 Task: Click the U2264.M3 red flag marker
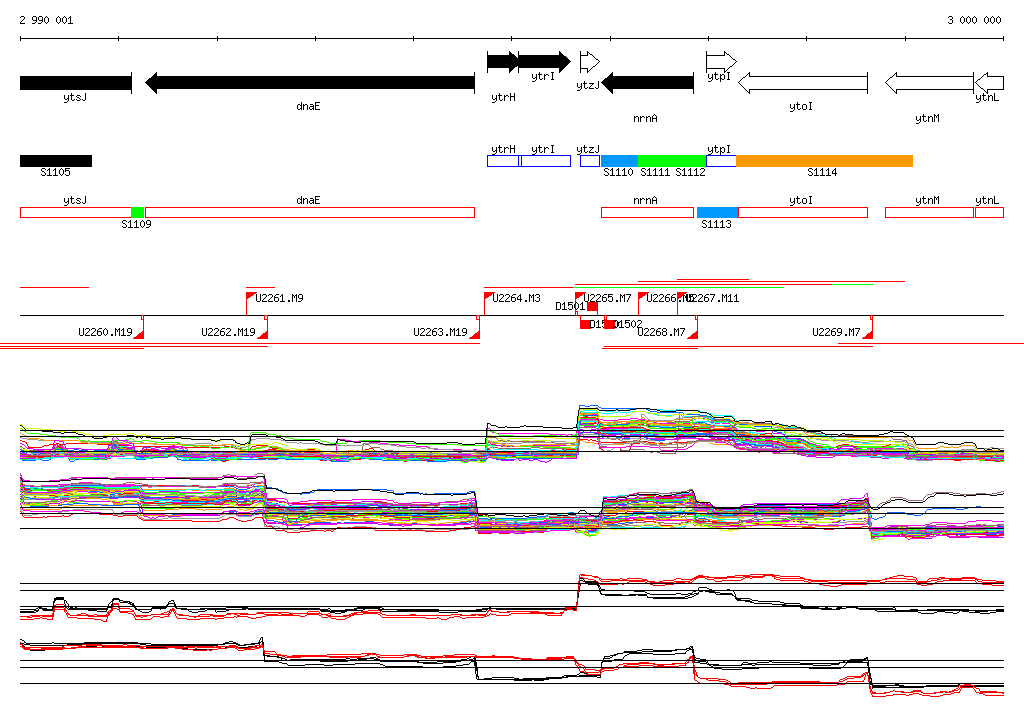[x=488, y=297]
